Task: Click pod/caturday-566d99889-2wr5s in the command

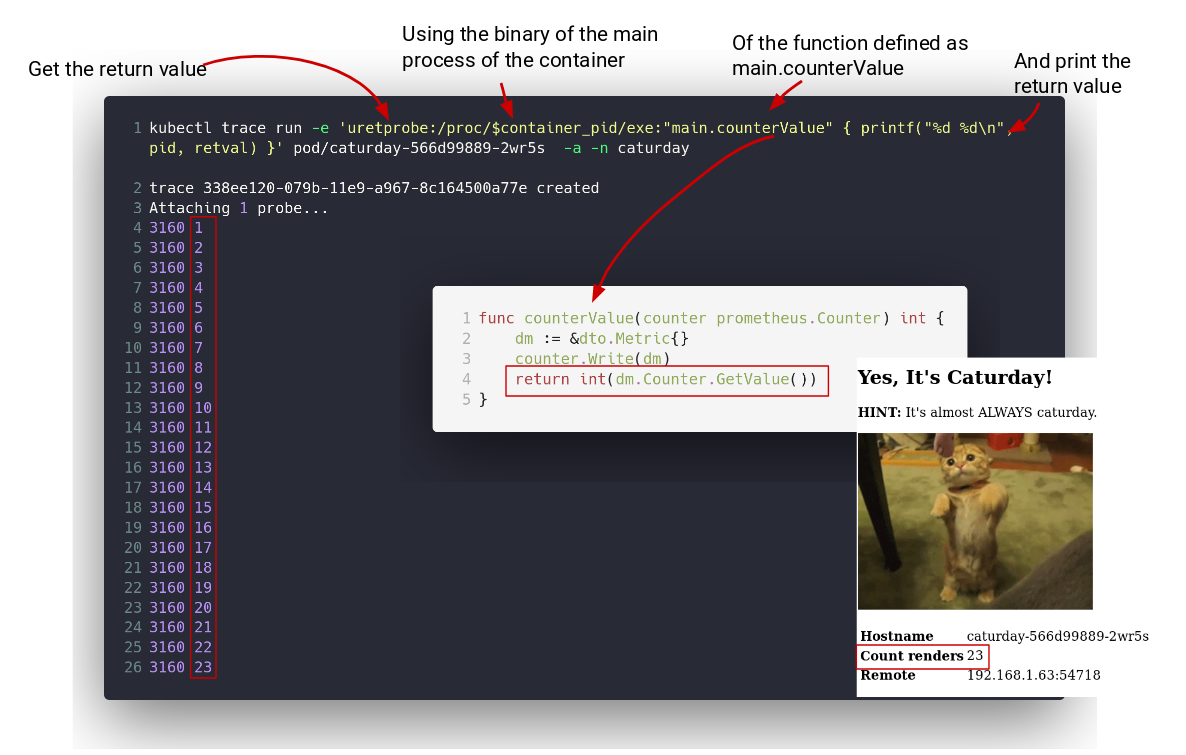Action: click(x=419, y=148)
